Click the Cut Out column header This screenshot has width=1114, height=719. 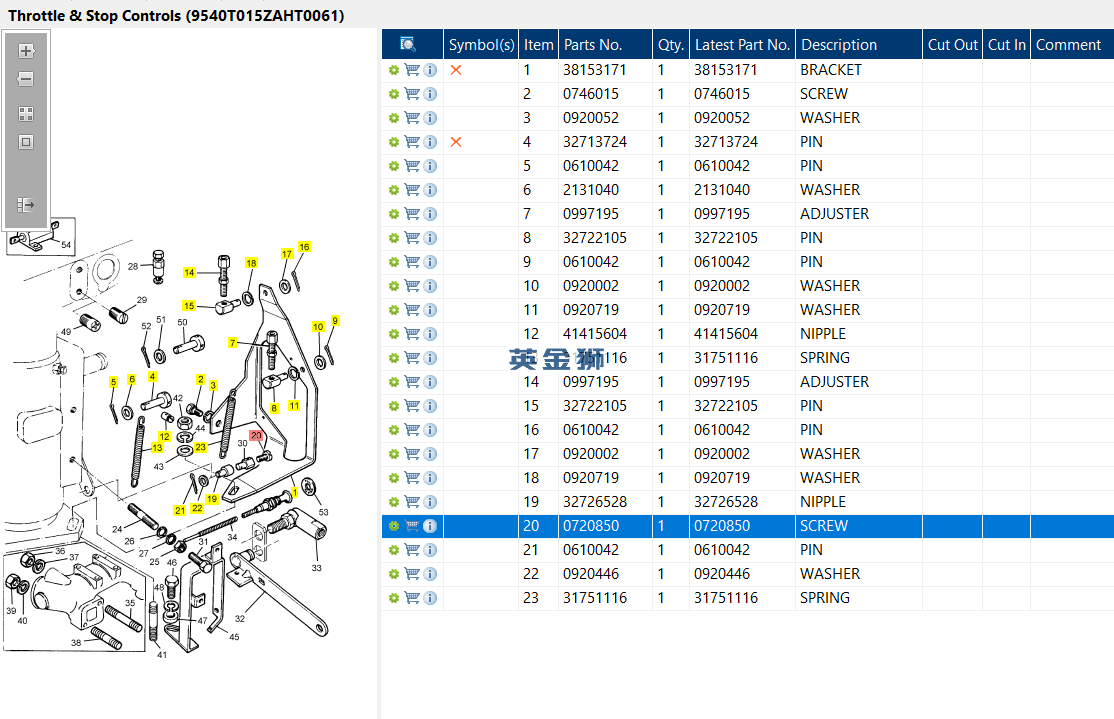(953, 45)
